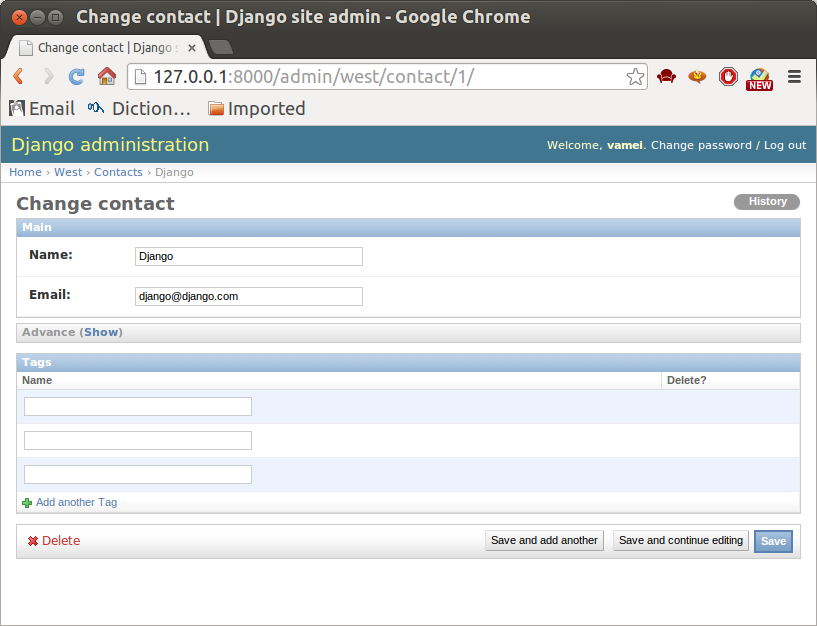Open the Diction... bookmark

coord(139,108)
